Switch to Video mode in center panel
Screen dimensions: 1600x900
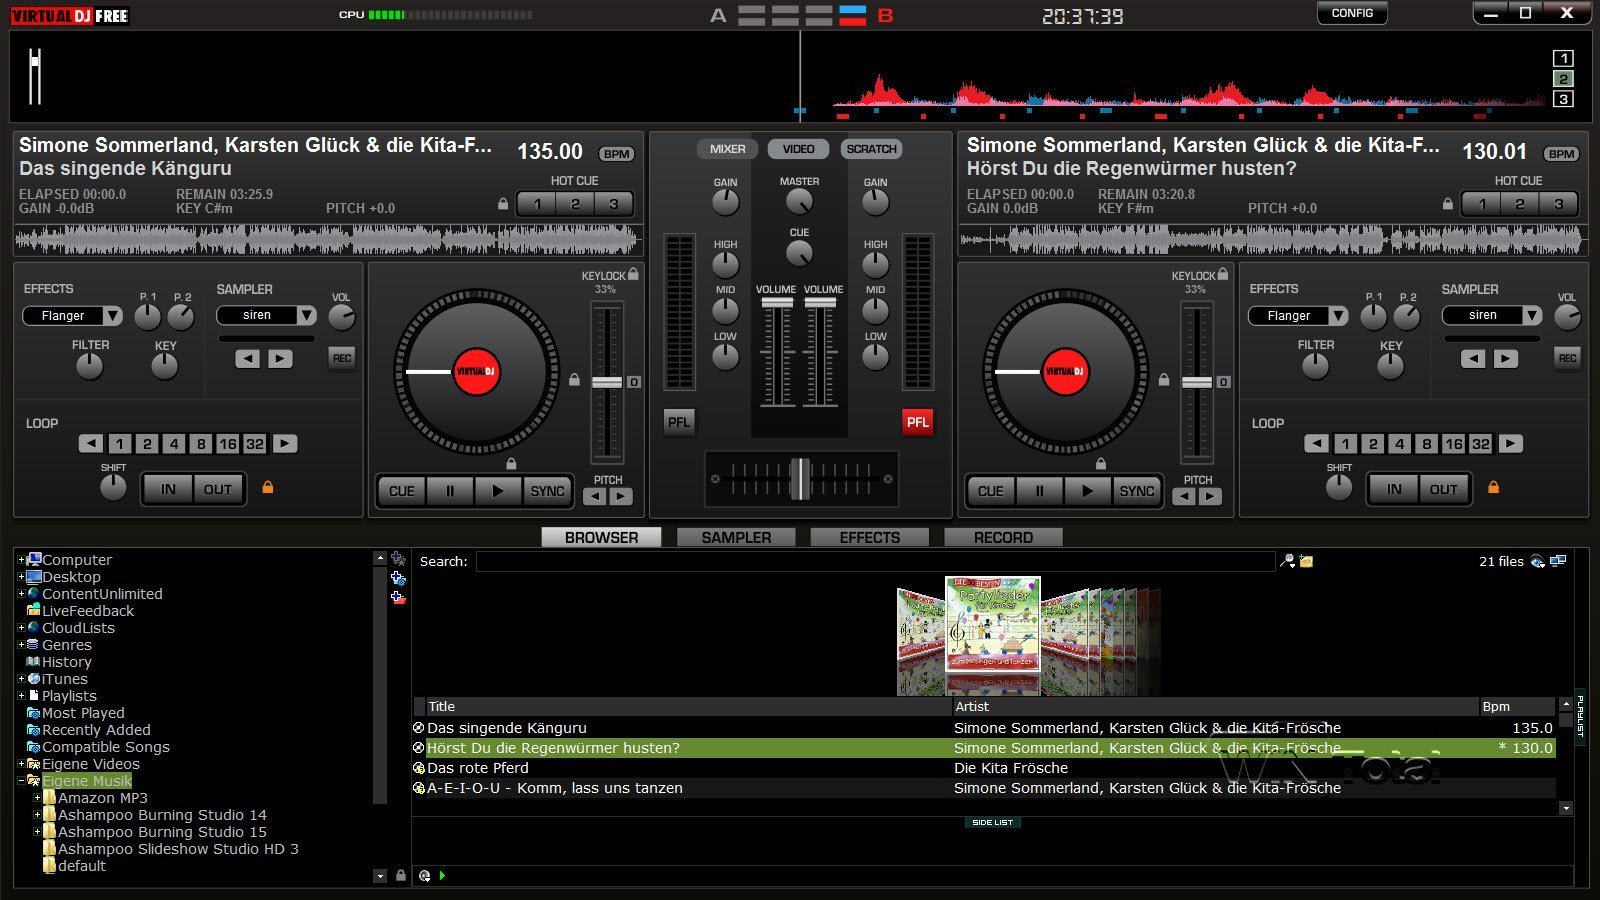pos(797,148)
